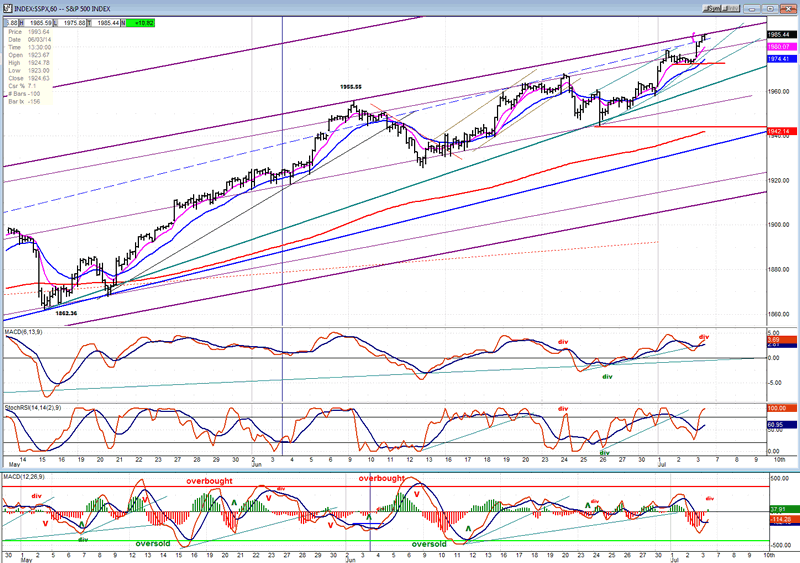Click the 500.00 label on lower MACD axis

[780, 479]
